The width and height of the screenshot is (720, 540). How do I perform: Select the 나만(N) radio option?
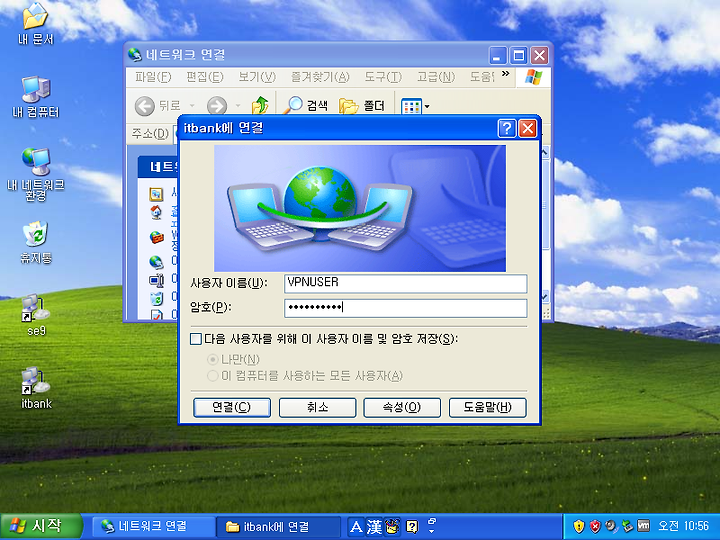click(213, 359)
